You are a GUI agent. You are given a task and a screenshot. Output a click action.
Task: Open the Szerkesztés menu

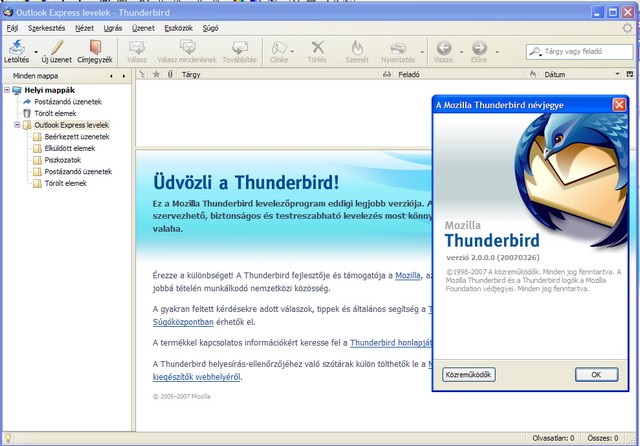pyautogui.click(x=47, y=28)
